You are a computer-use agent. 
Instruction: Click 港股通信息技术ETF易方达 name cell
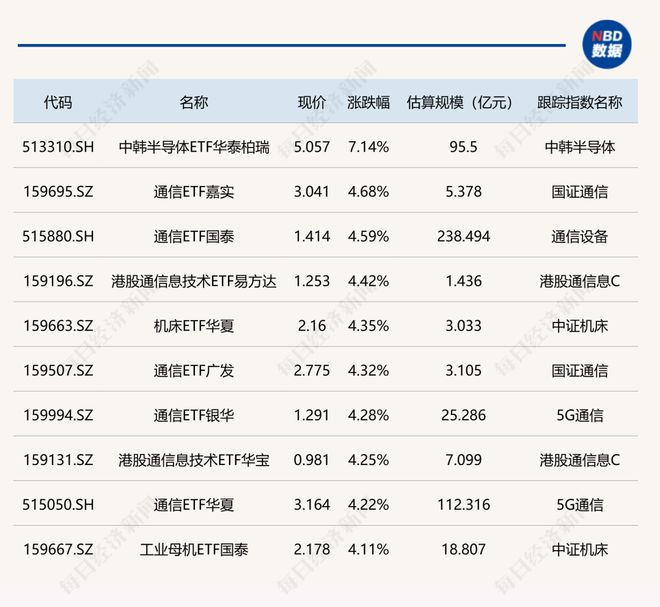coord(194,281)
